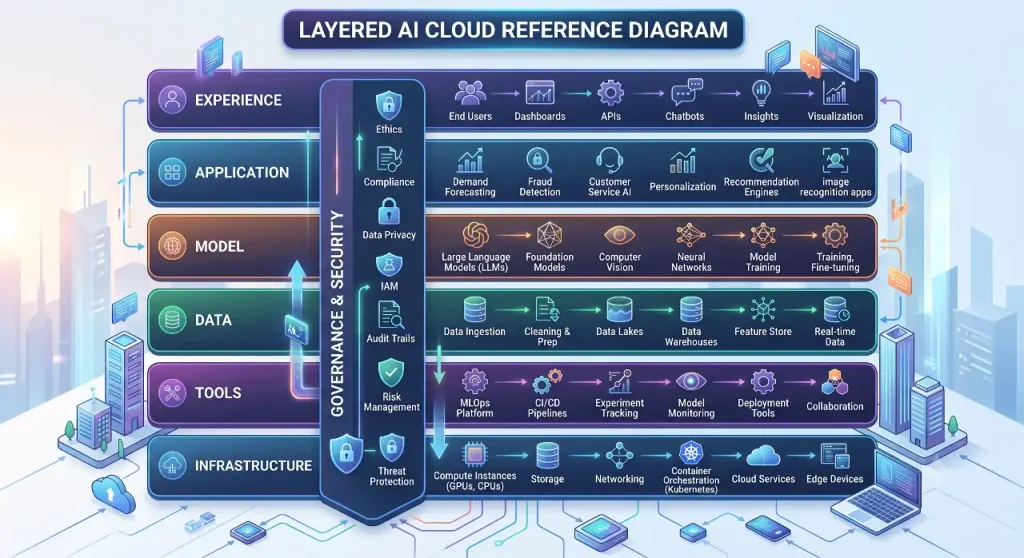Click the Model Monitoring eye icon
Image resolution: width=1024 pixels, height=558 pixels.
691,382
